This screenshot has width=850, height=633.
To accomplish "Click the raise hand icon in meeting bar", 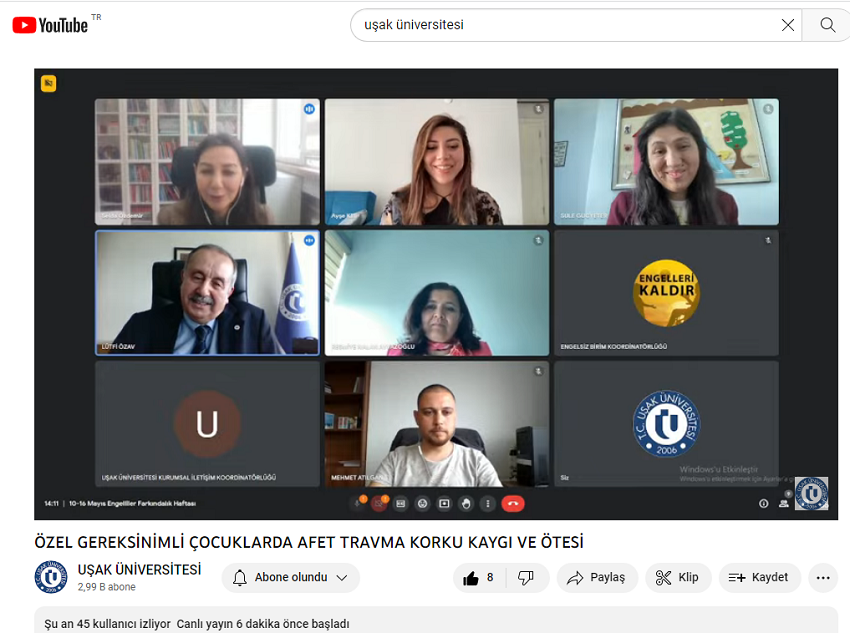I will coord(466,503).
